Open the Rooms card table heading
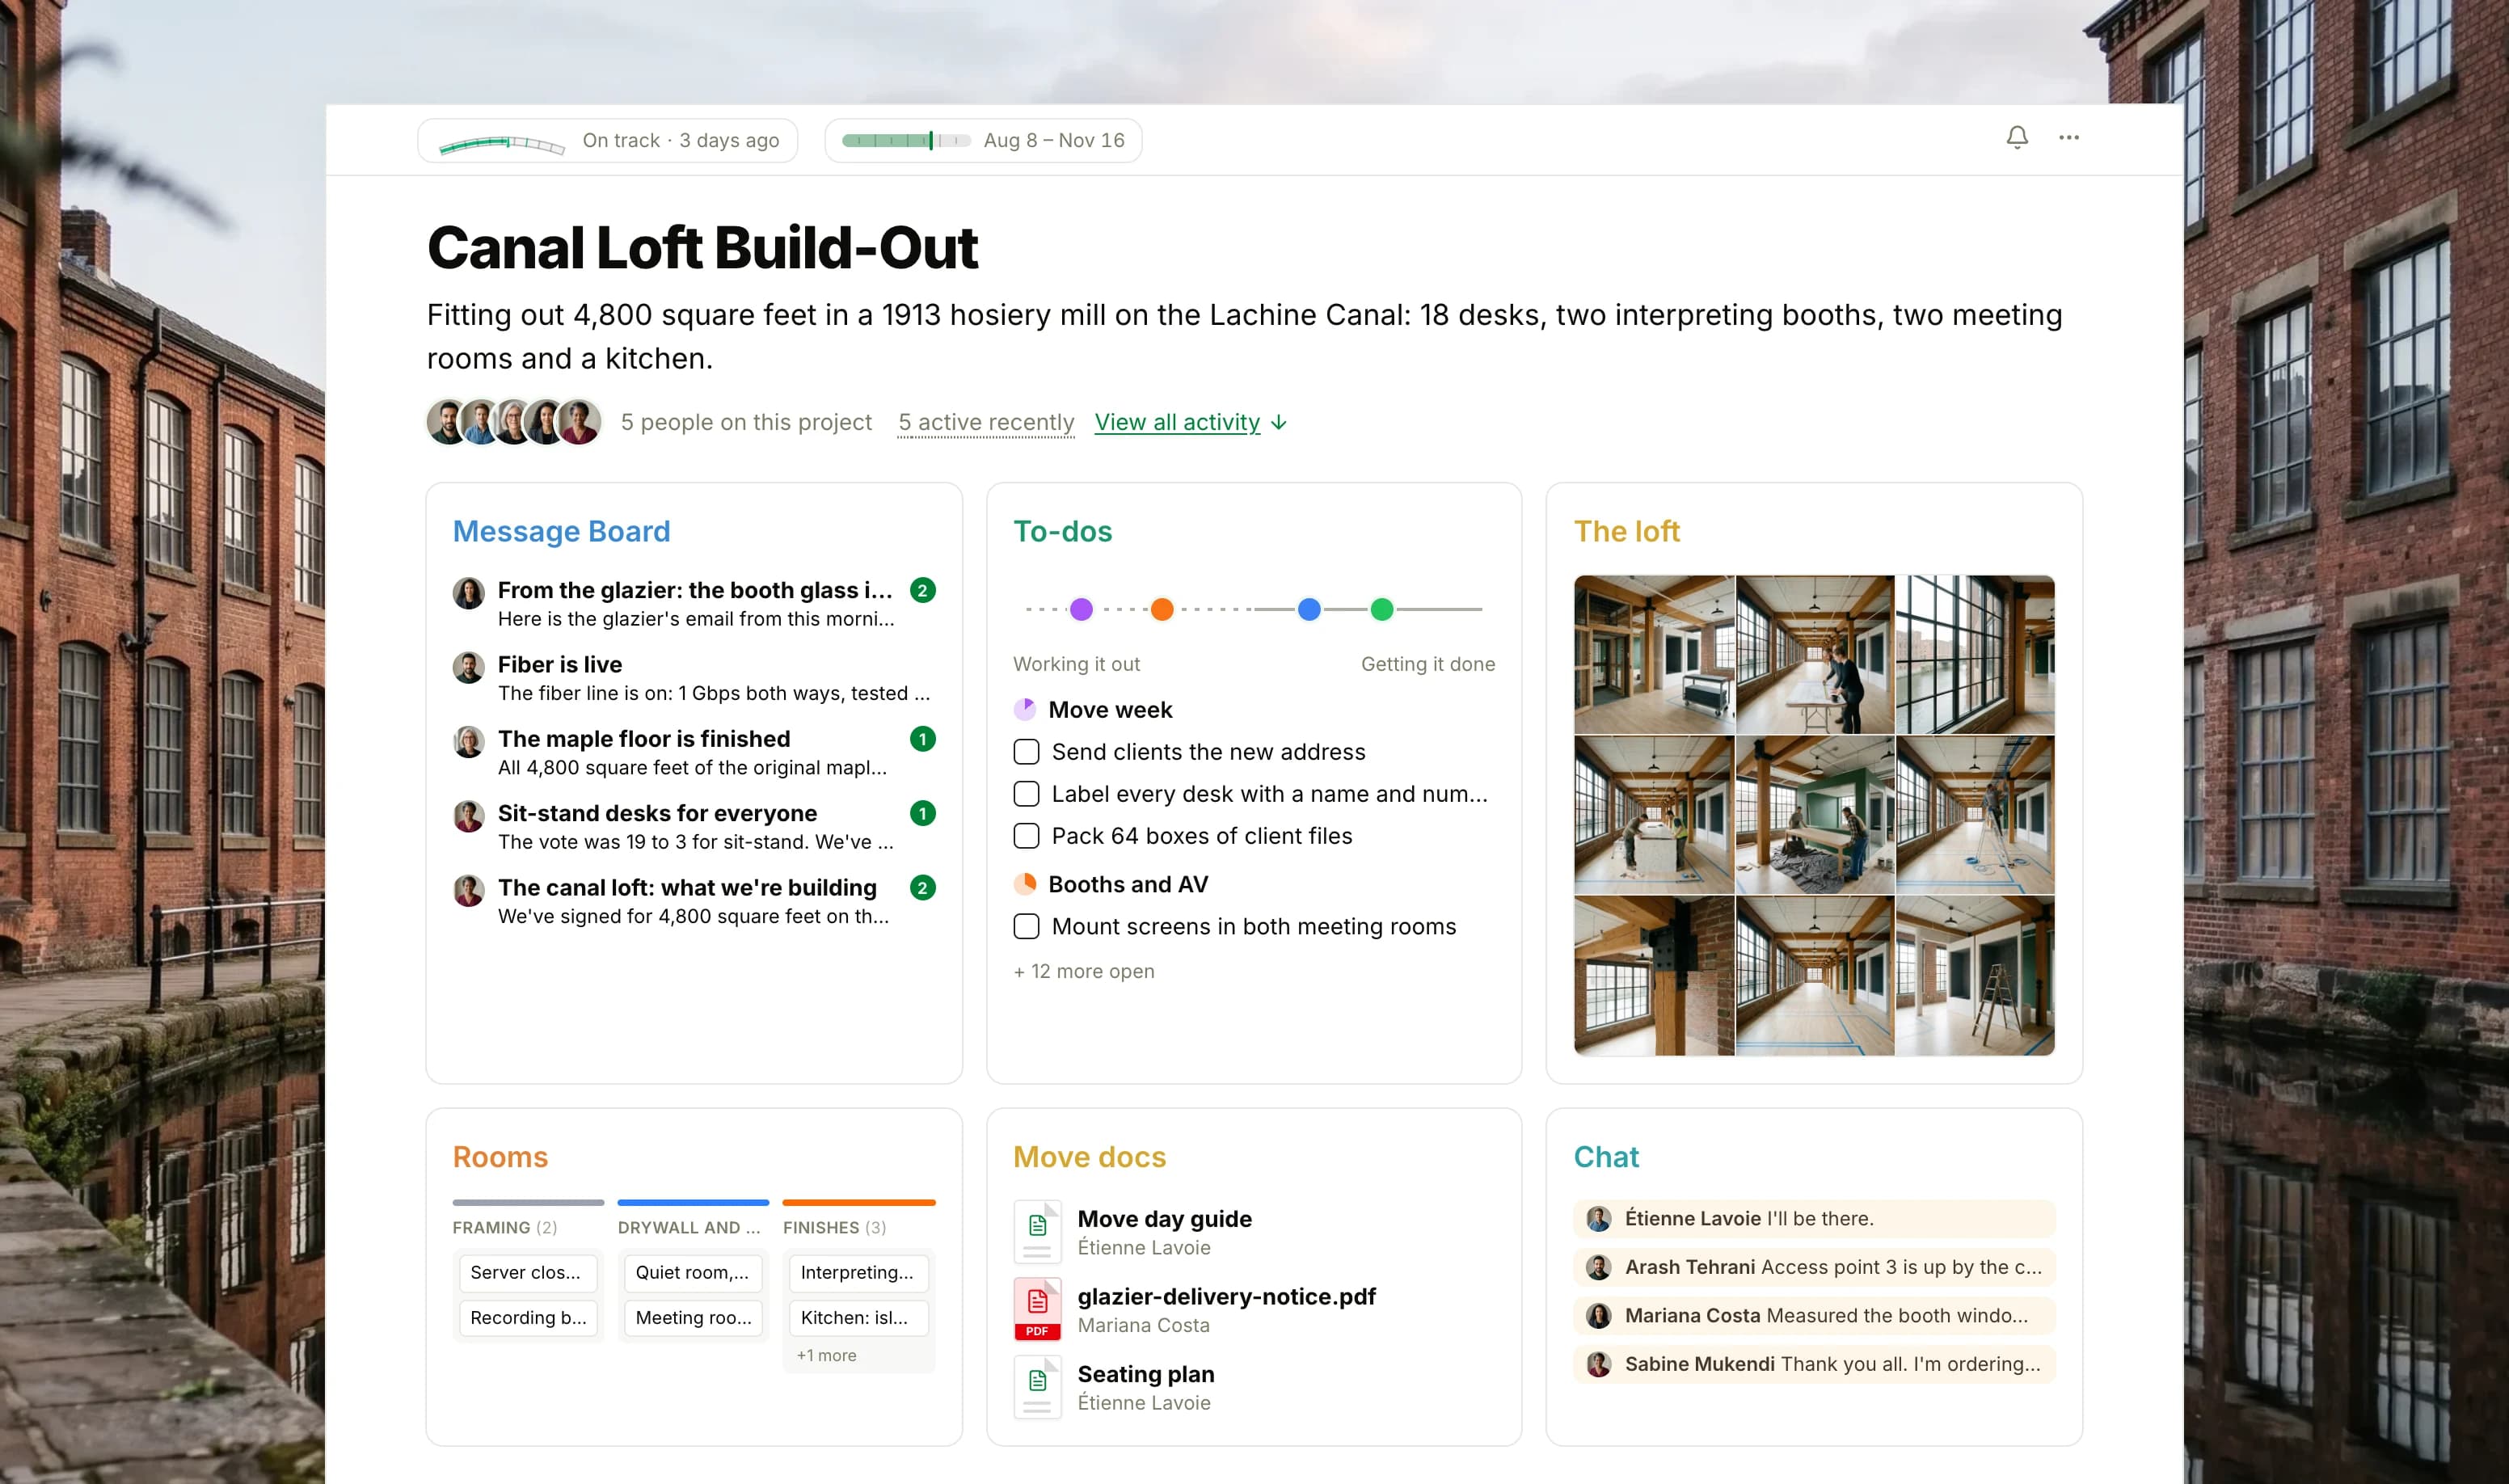 pos(500,1157)
